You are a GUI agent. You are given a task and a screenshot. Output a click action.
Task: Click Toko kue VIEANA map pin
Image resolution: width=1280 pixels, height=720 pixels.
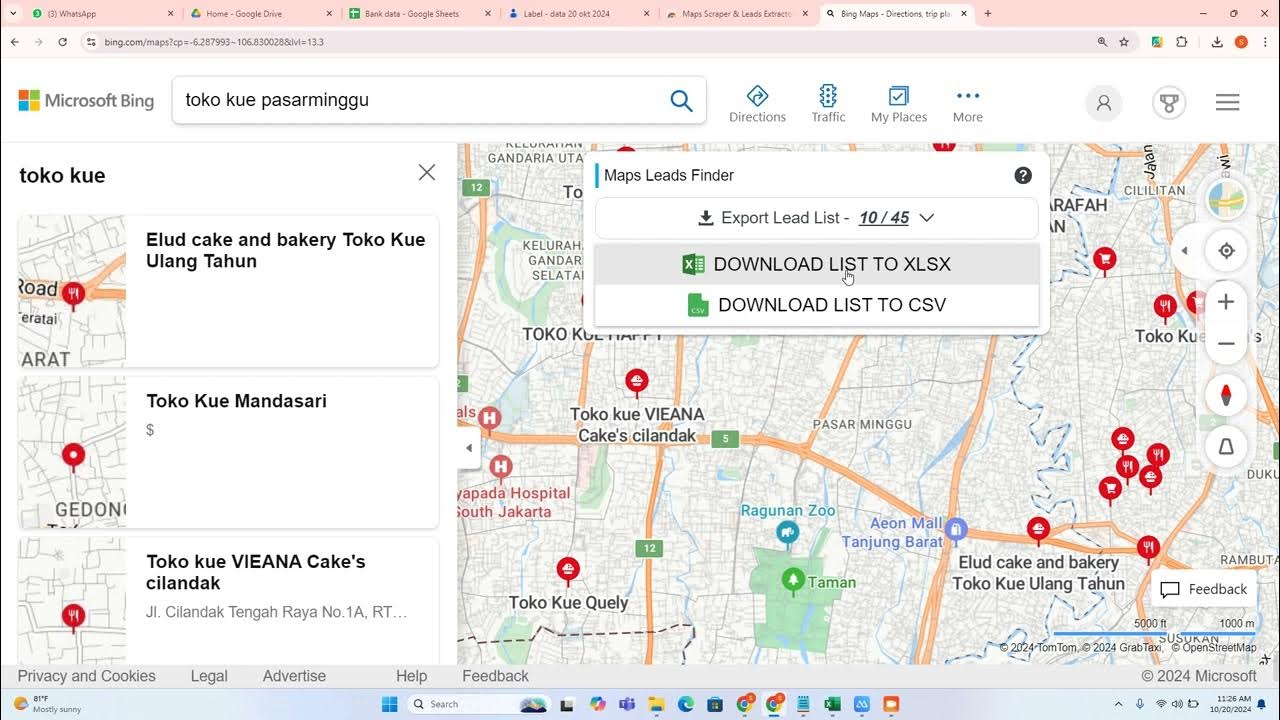tap(636, 382)
